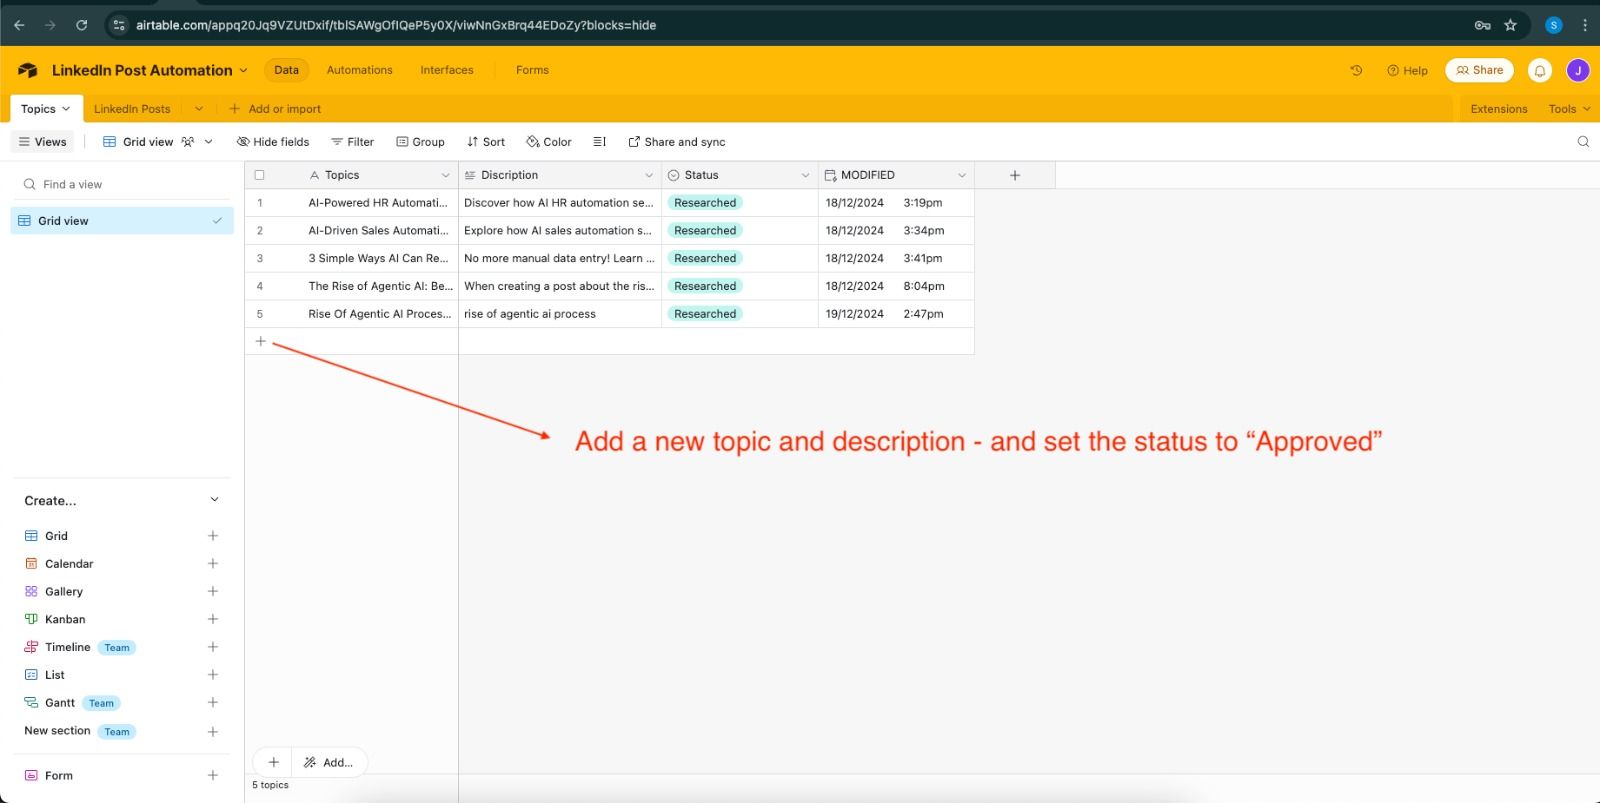Click bottom plus button to add record
1600x803 pixels.
273,762
